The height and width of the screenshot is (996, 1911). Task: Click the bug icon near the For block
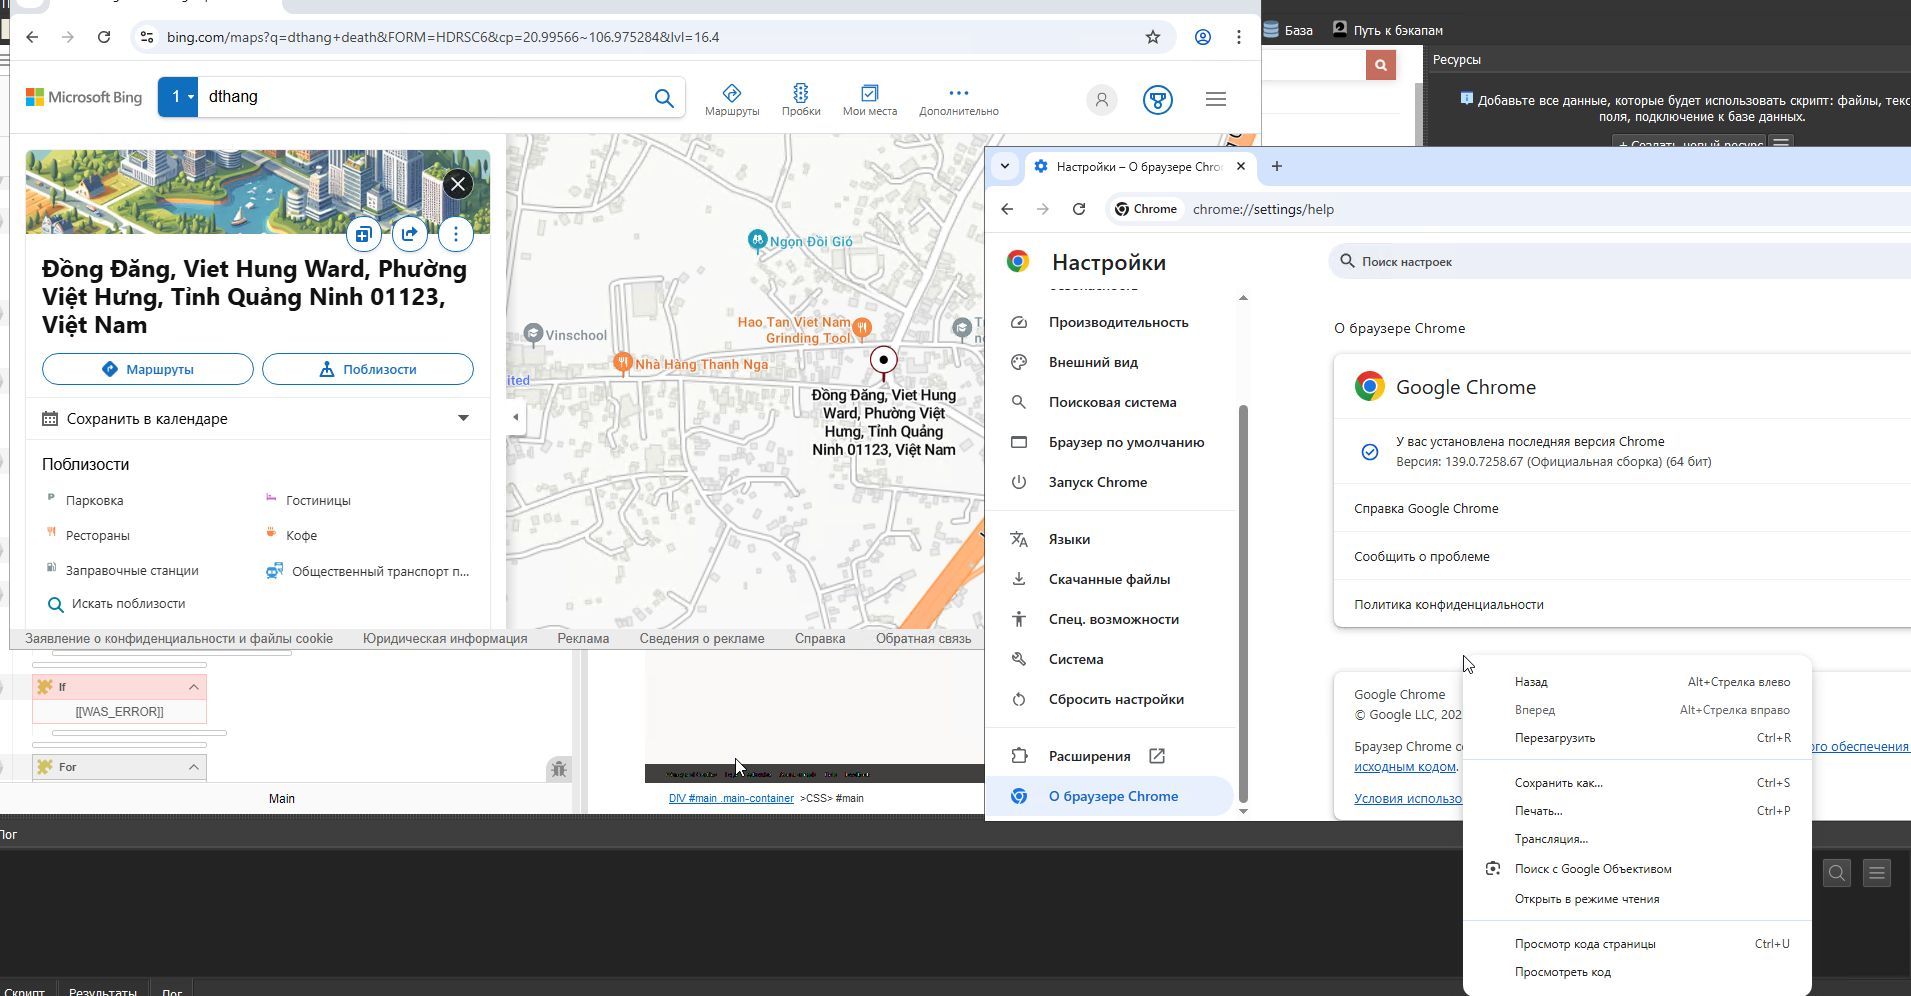click(x=559, y=768)
